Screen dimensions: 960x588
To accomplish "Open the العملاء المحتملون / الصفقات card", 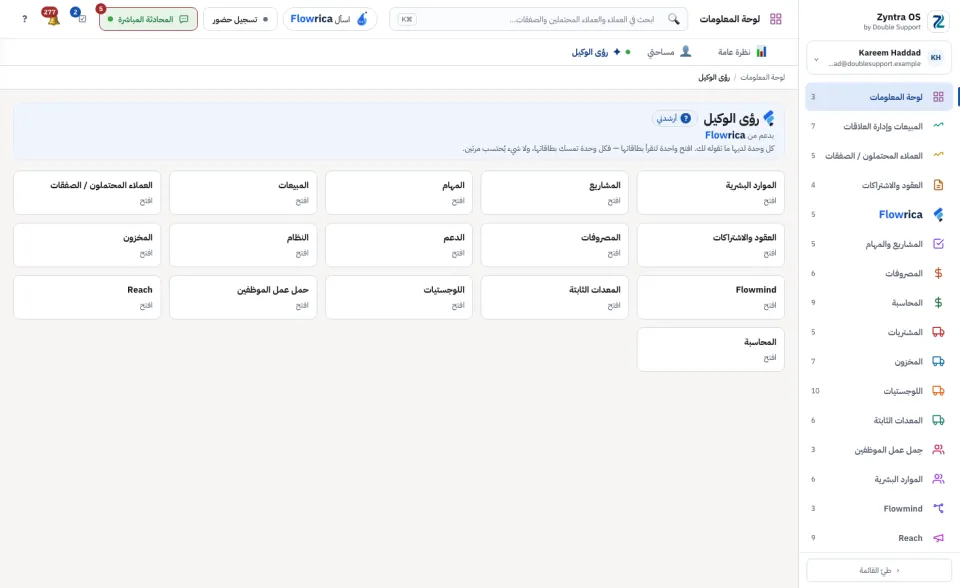I will (87, 192).
